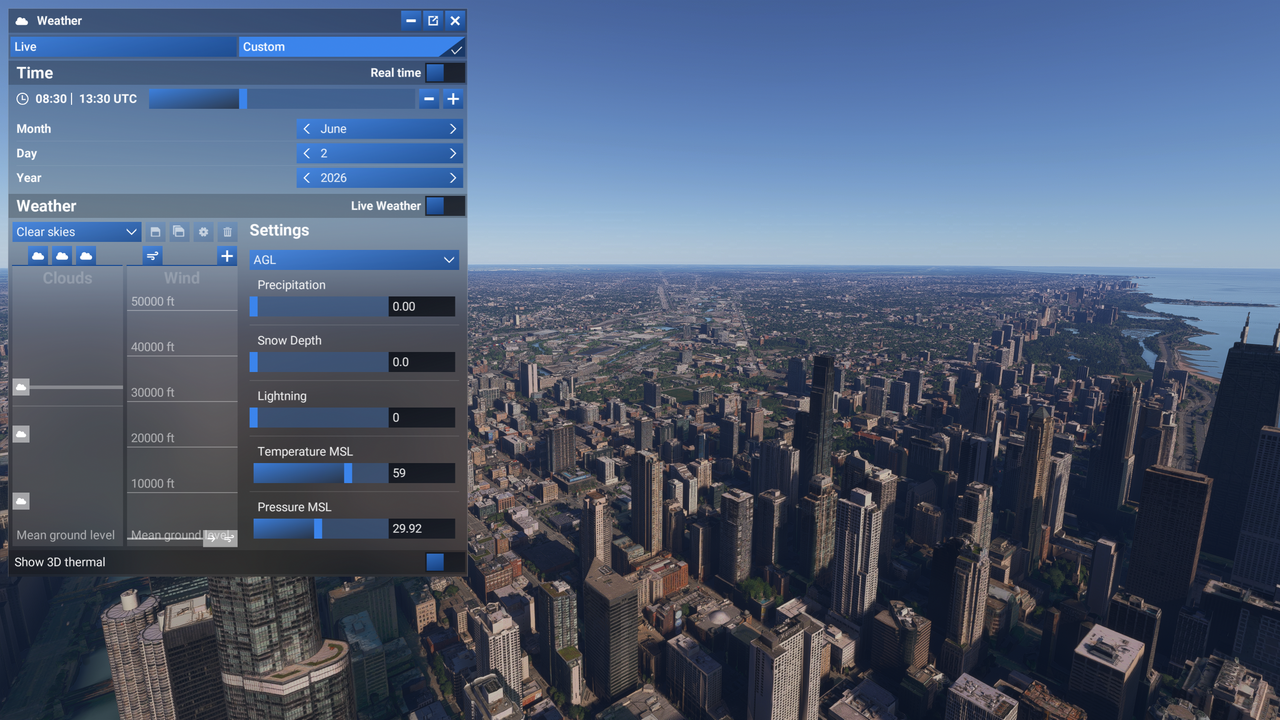The image size is (1280, 720).
Task: Select the ground wind layer marker
Action: click(x=220, y=538)
